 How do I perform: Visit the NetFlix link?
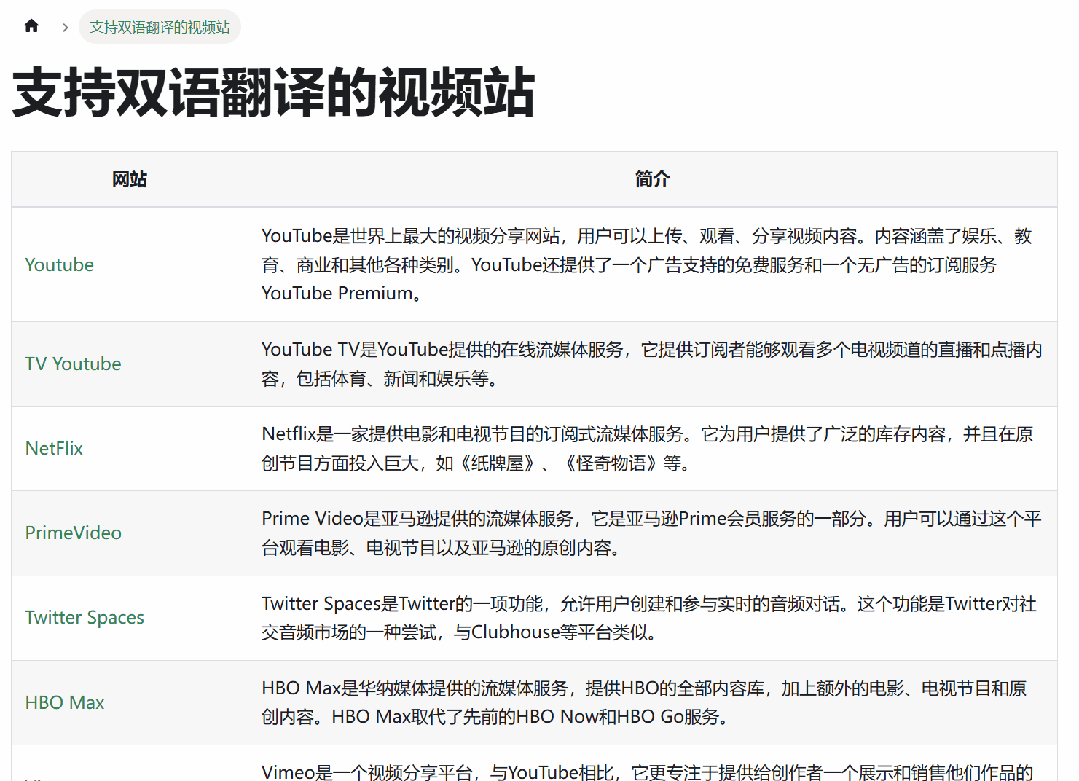54,449
